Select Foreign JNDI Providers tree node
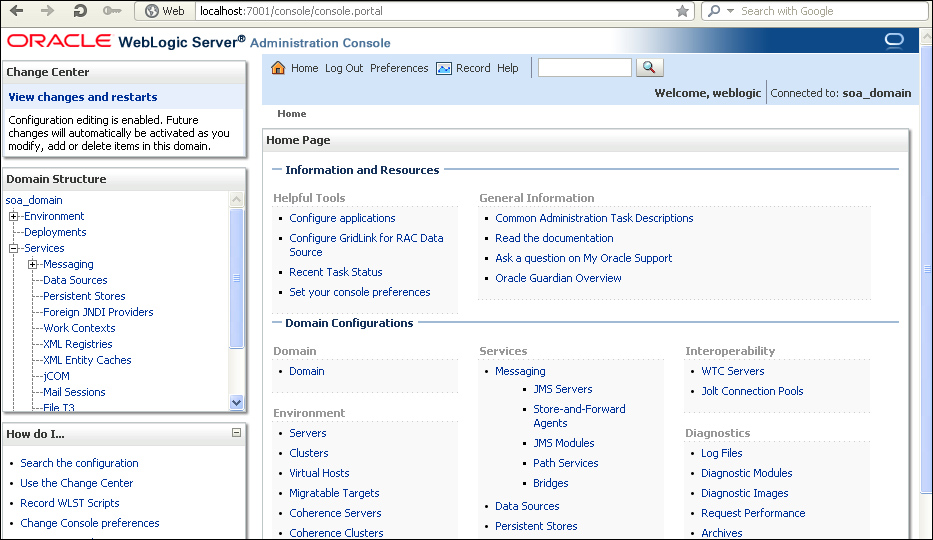 98,312
